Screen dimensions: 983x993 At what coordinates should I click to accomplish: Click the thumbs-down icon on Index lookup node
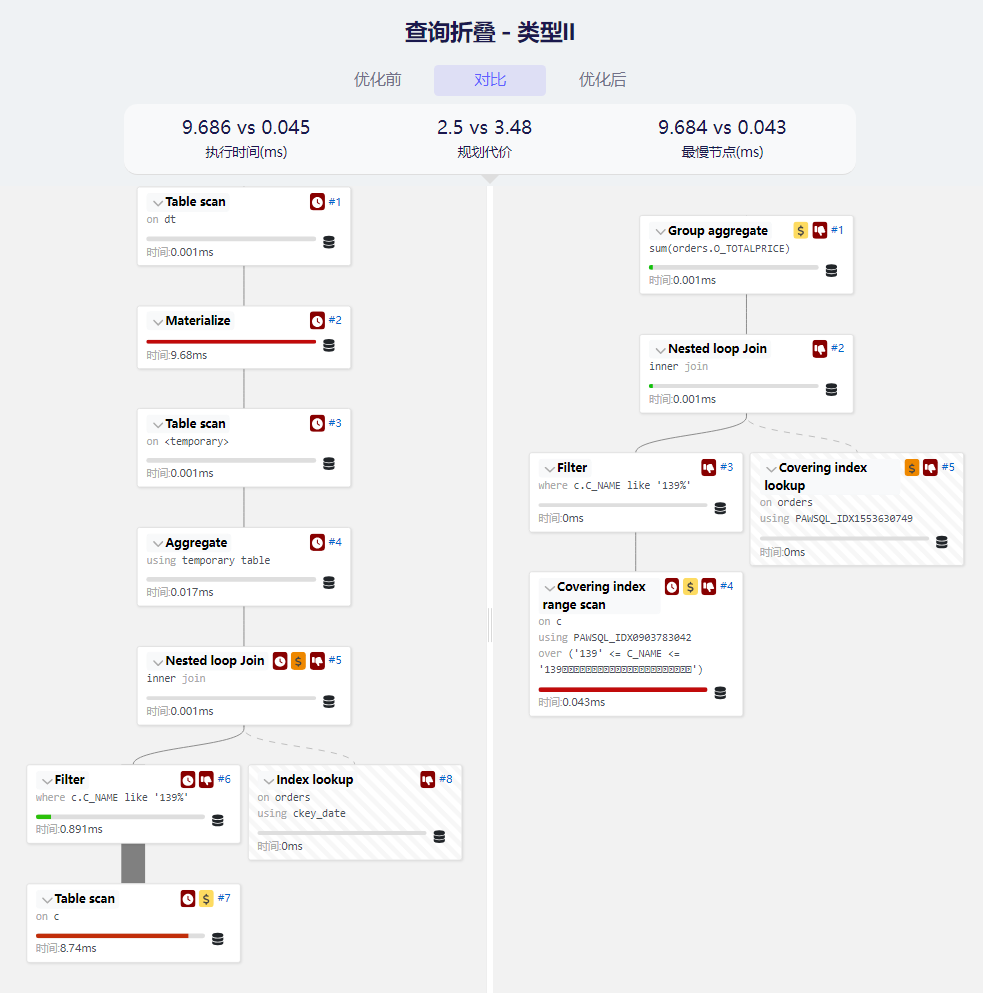[x=428, y=780]
